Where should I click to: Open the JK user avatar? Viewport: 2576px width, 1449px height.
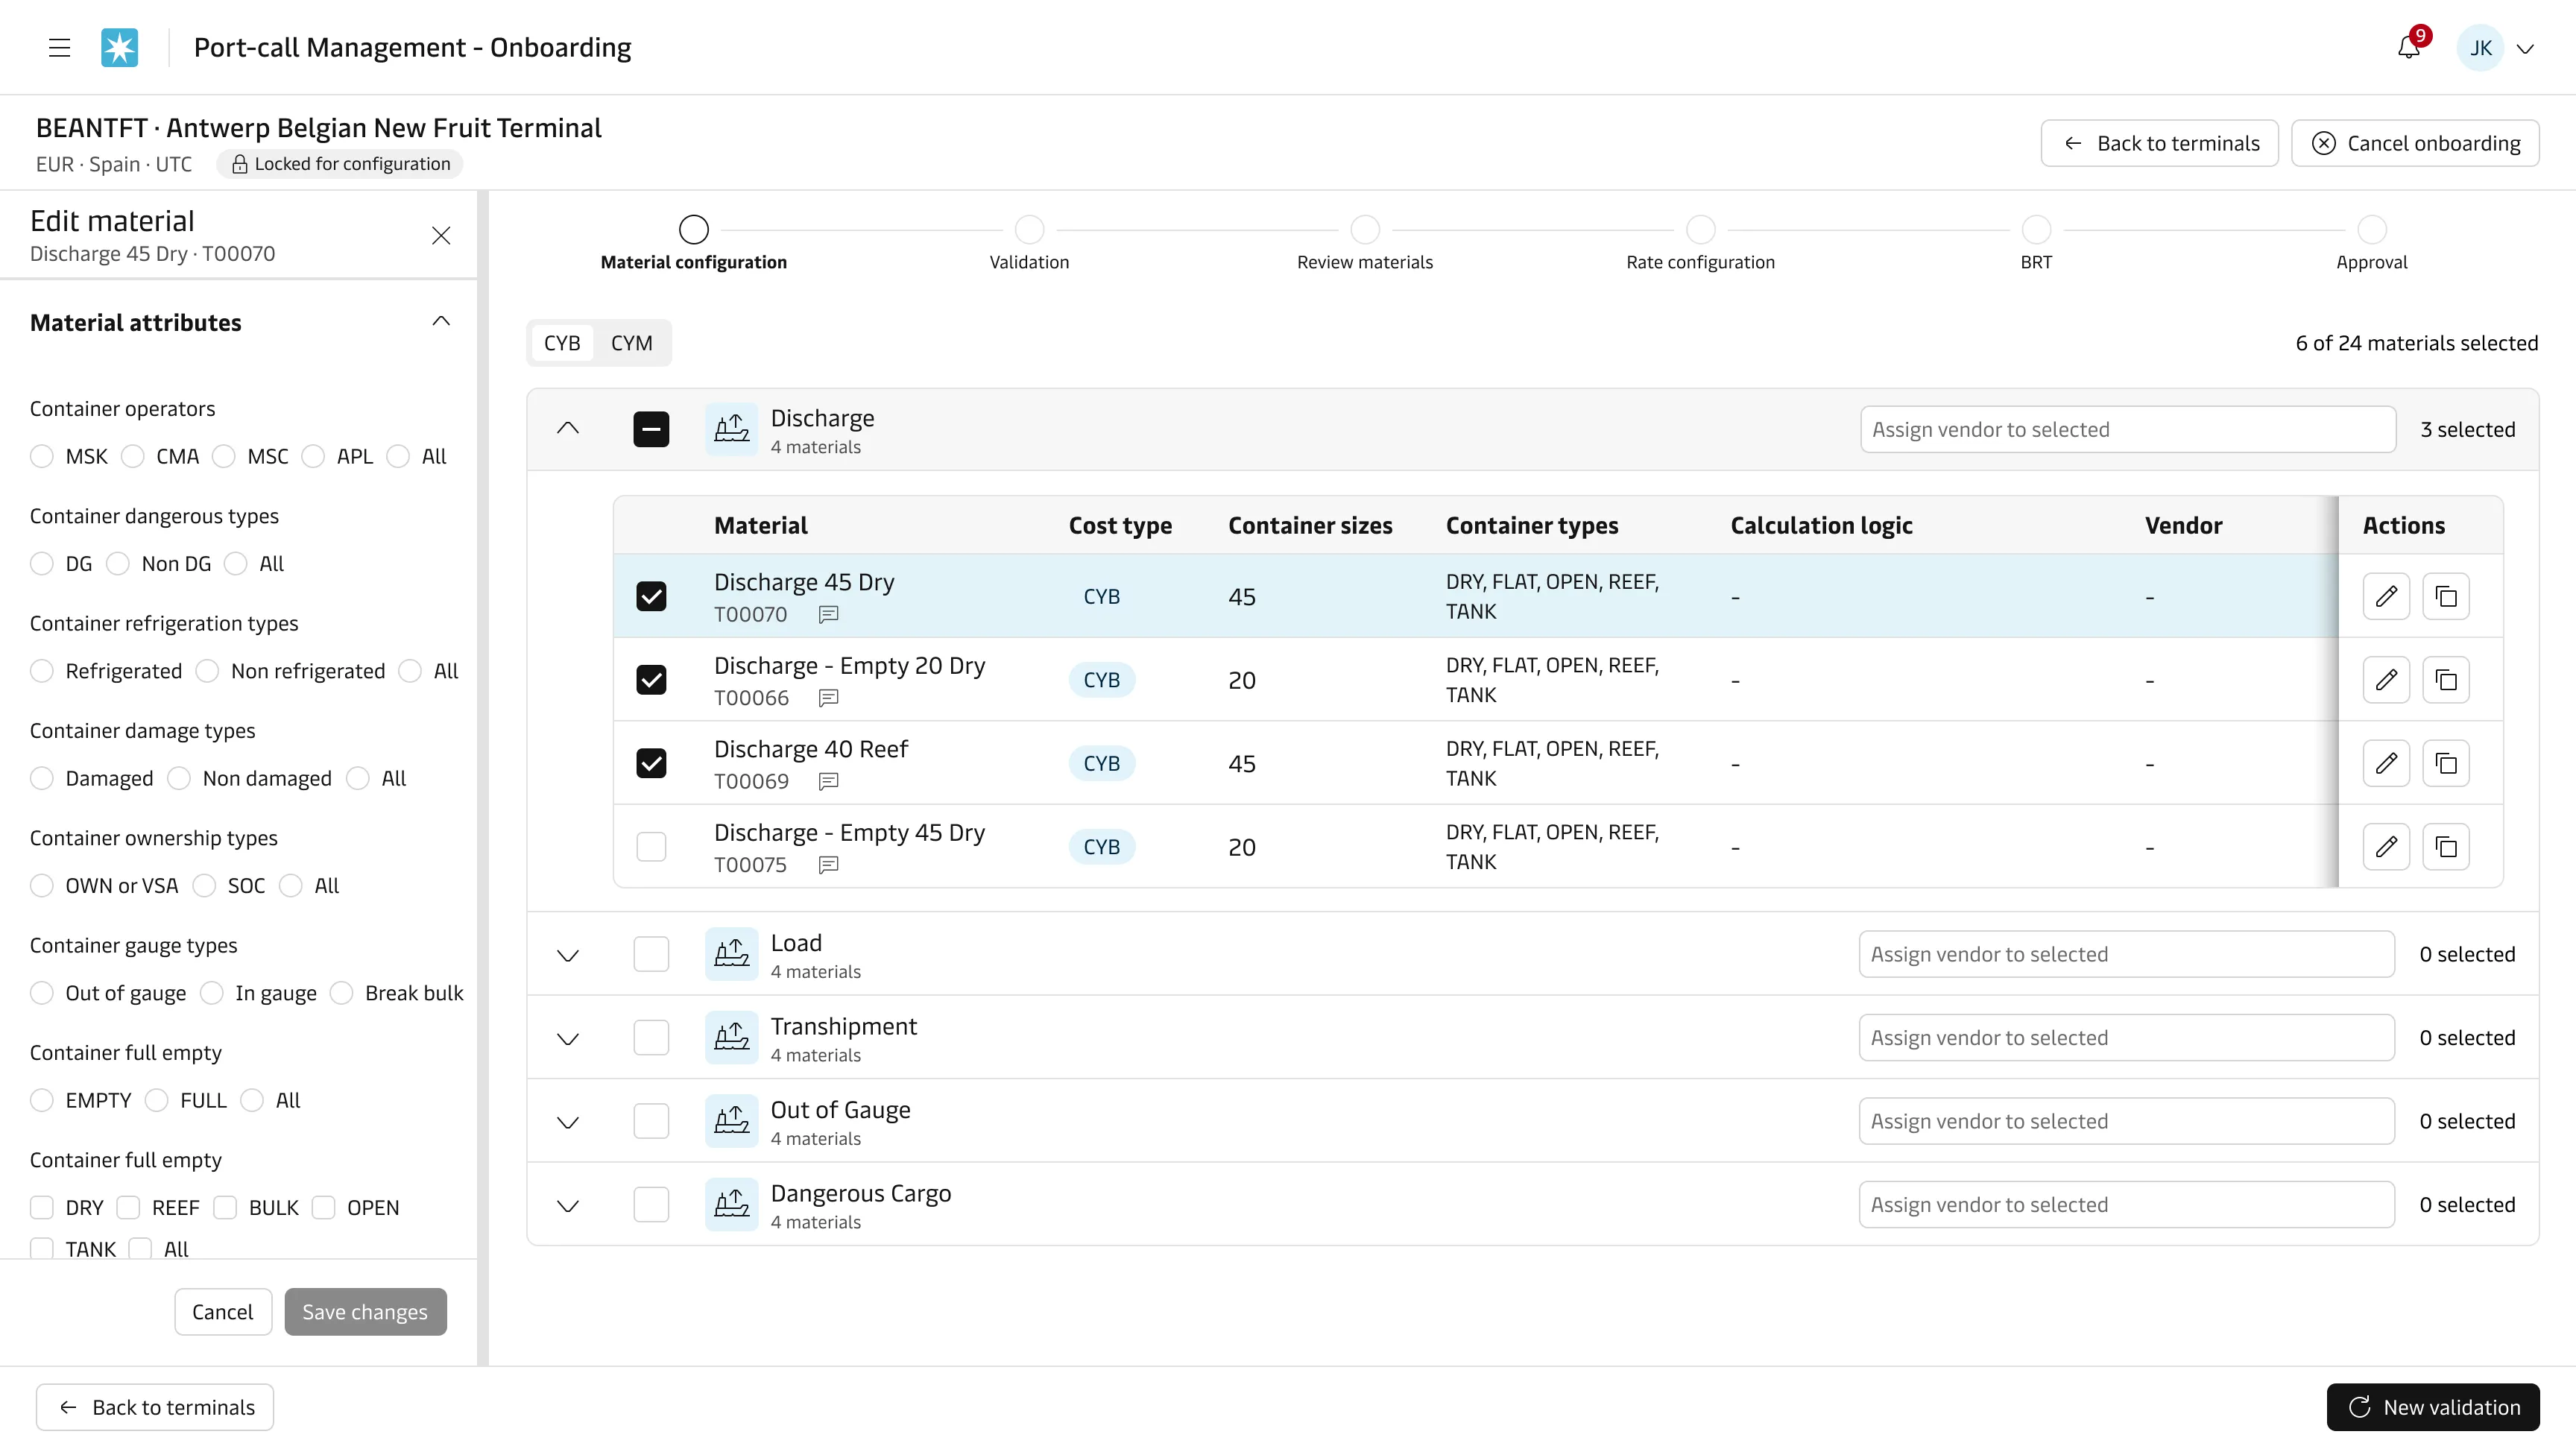coord(2480,48)
